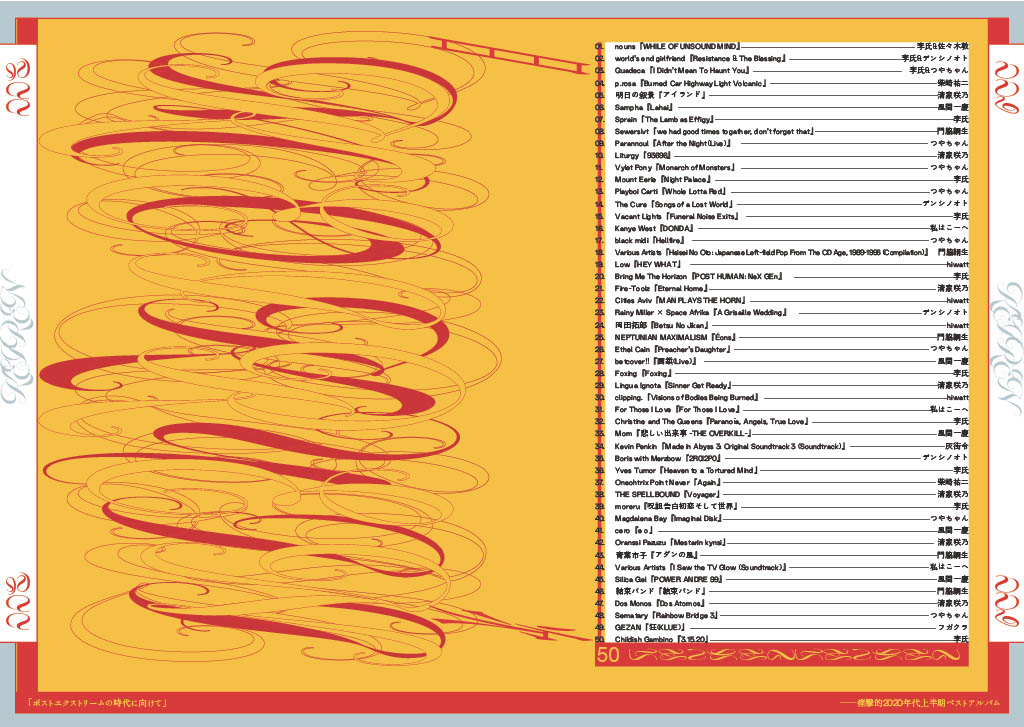
Task: Select Sematary 'Rainbow Bridge 3' row
Action: (x=782, y=615)
